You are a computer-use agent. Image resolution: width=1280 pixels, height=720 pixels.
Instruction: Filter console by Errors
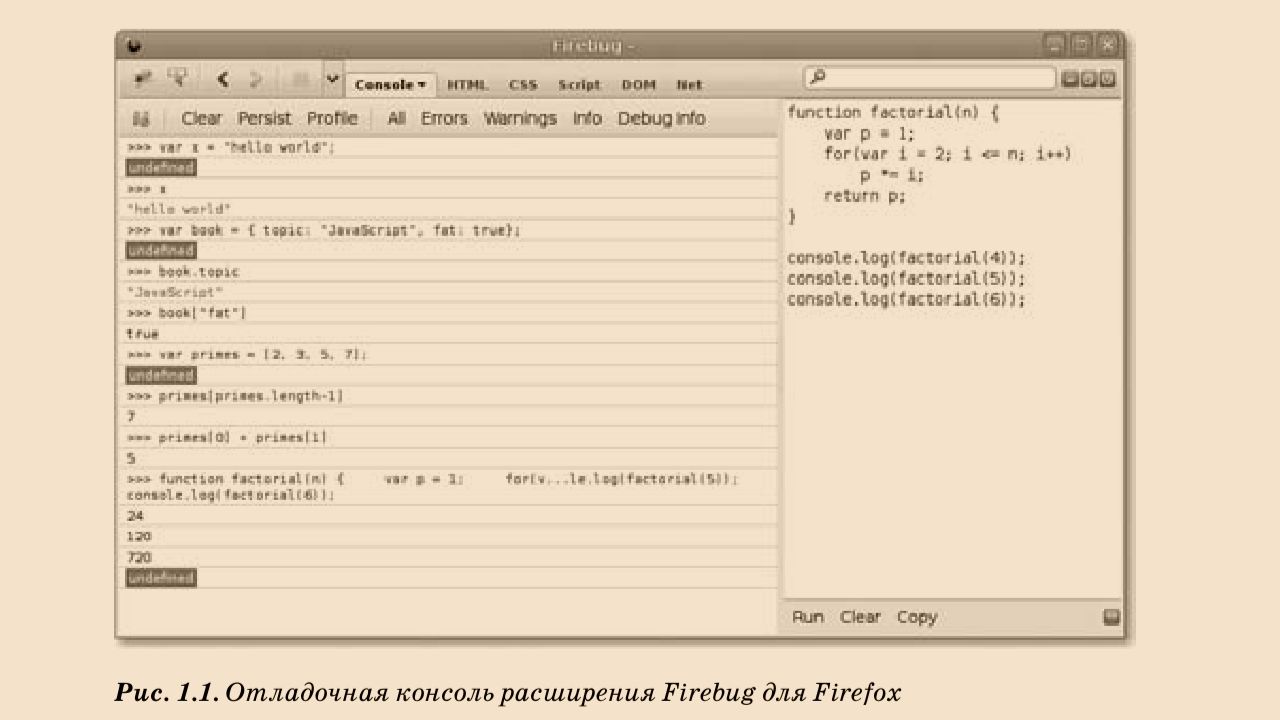(x=444, y=118)
